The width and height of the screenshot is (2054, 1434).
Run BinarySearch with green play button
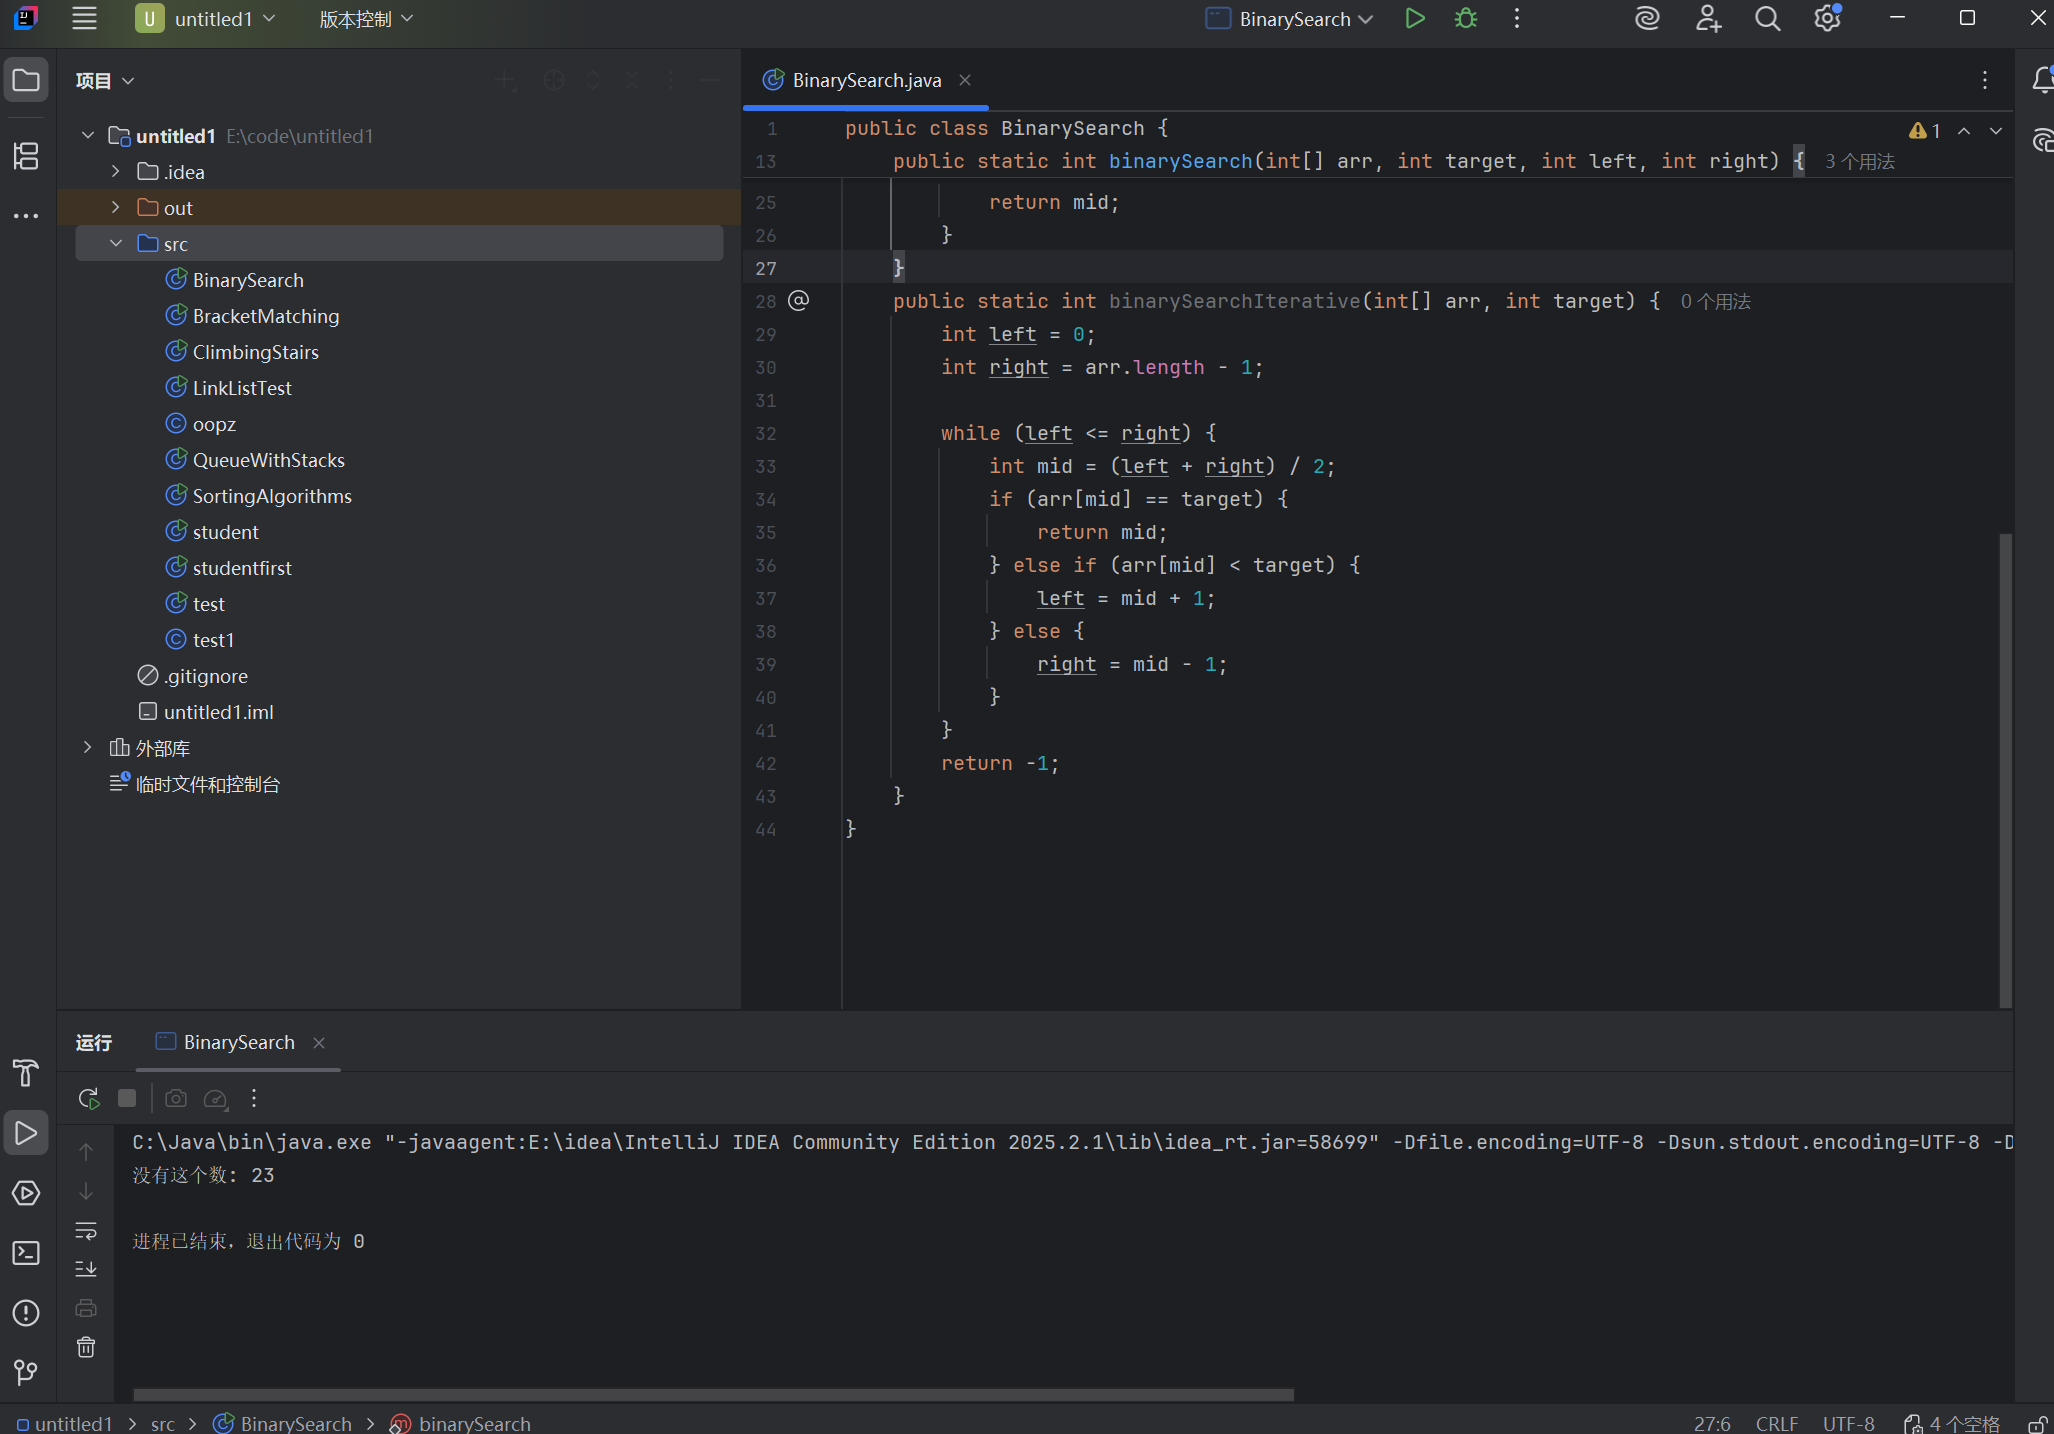(1414, 18)
